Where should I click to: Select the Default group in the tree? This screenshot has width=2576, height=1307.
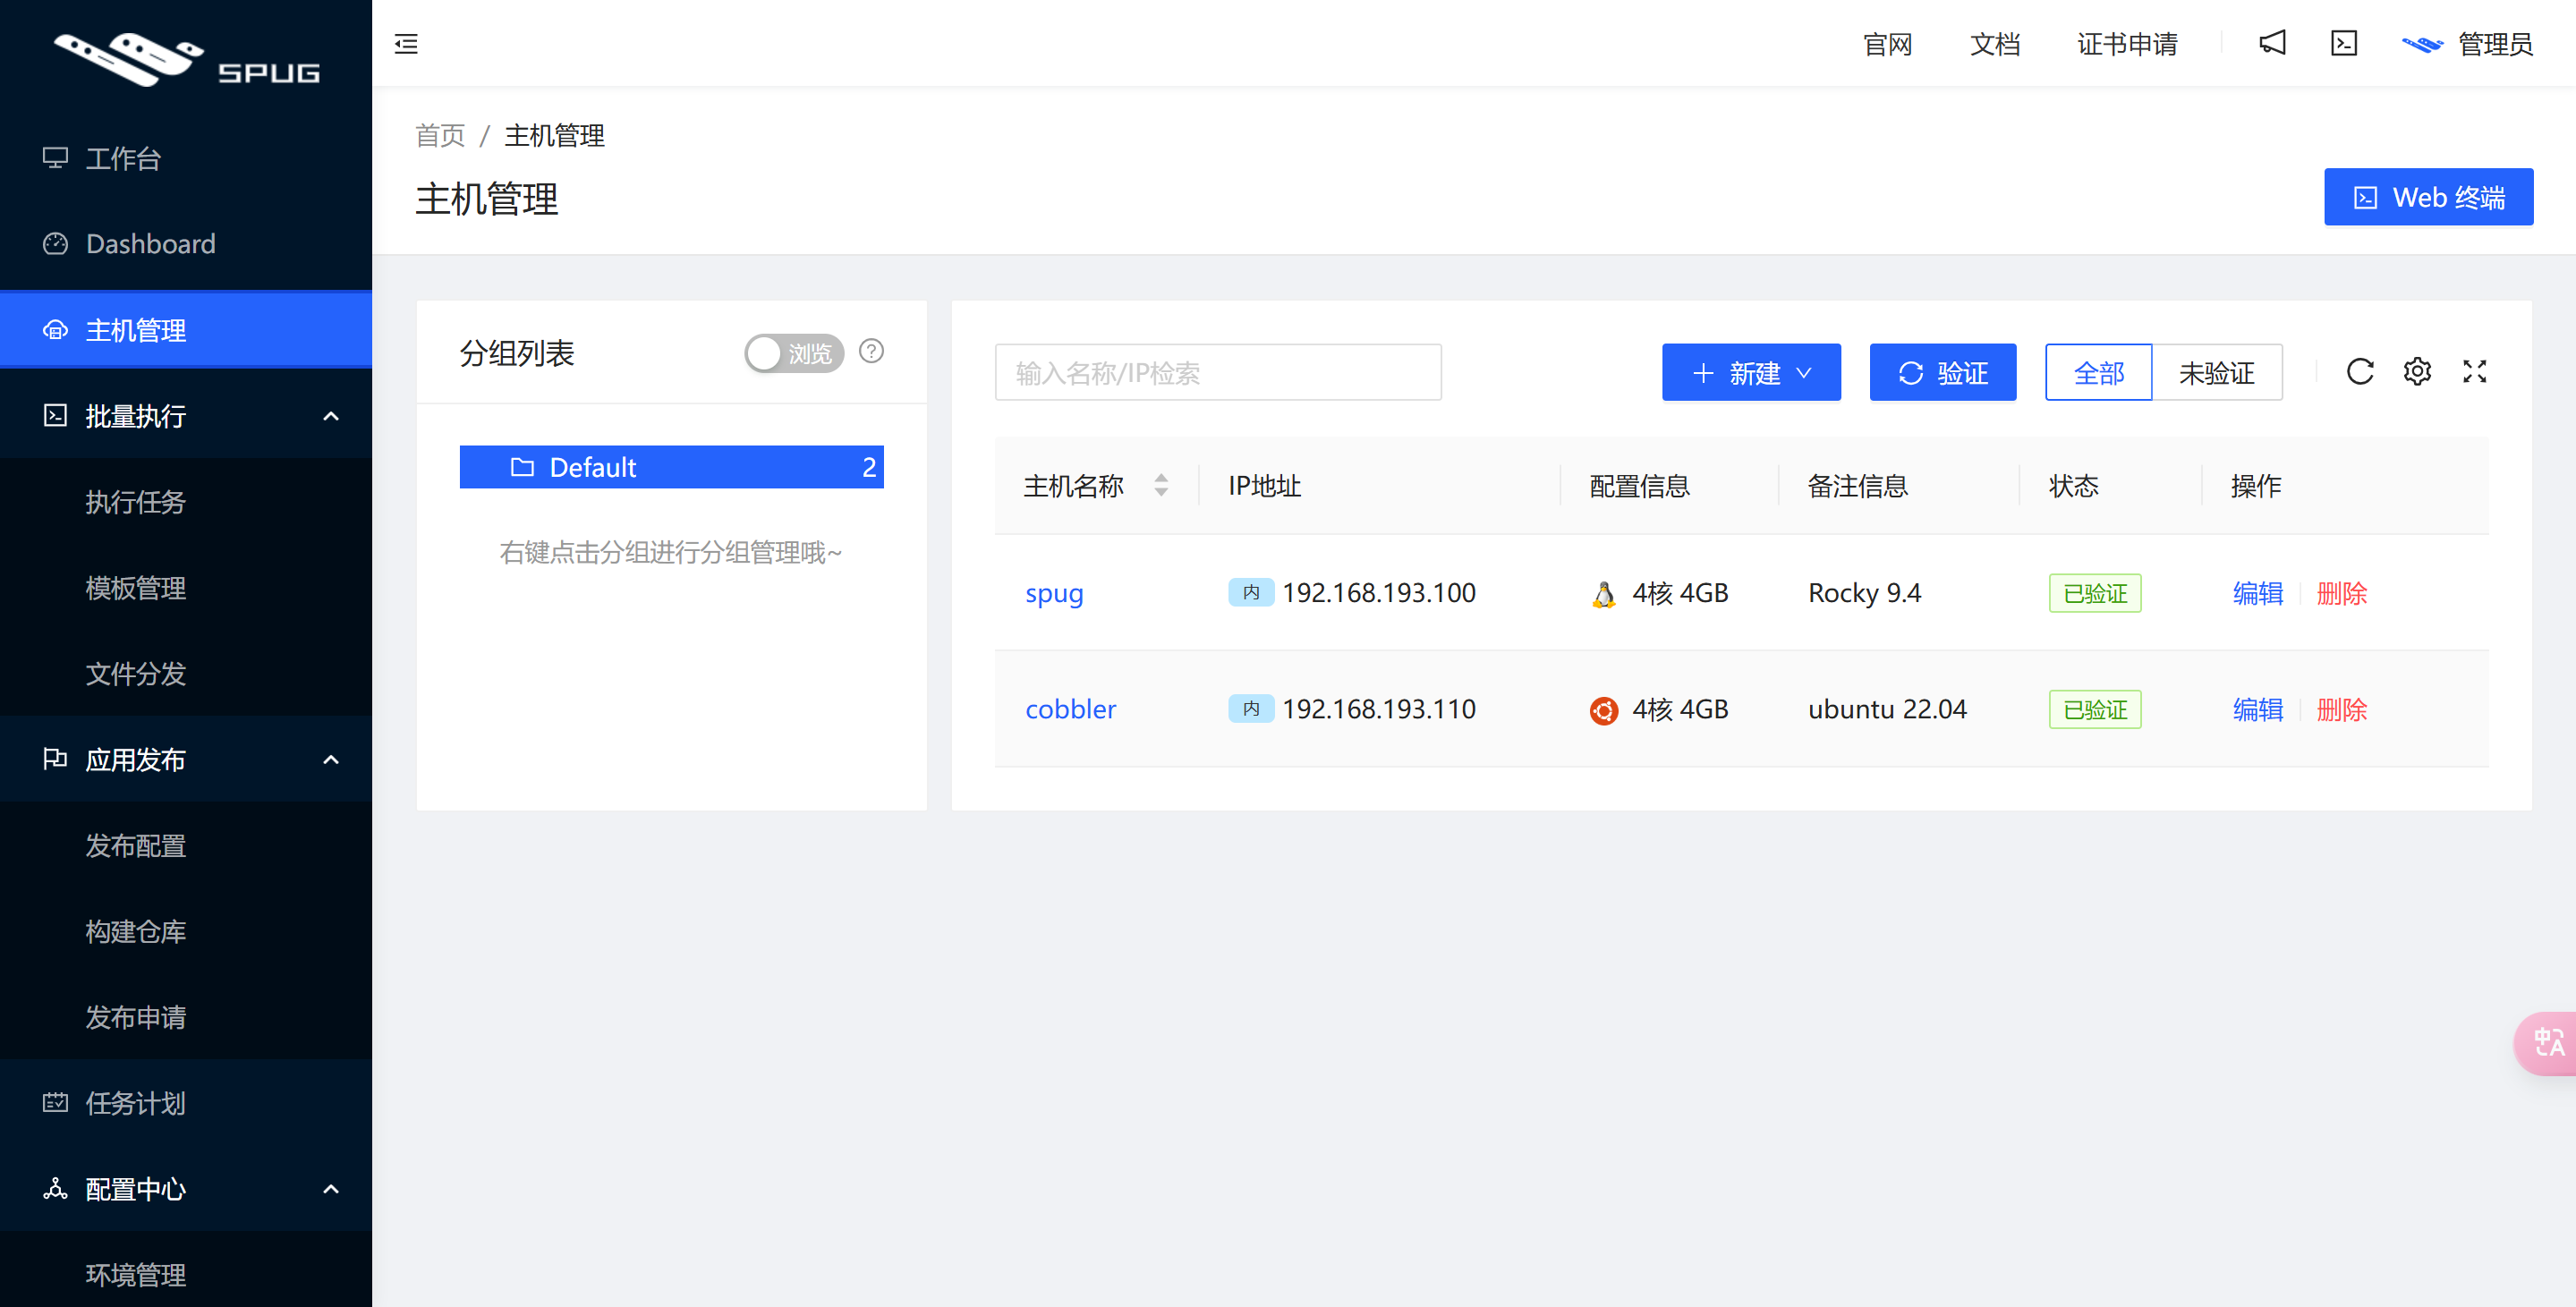tap(671, 467)
